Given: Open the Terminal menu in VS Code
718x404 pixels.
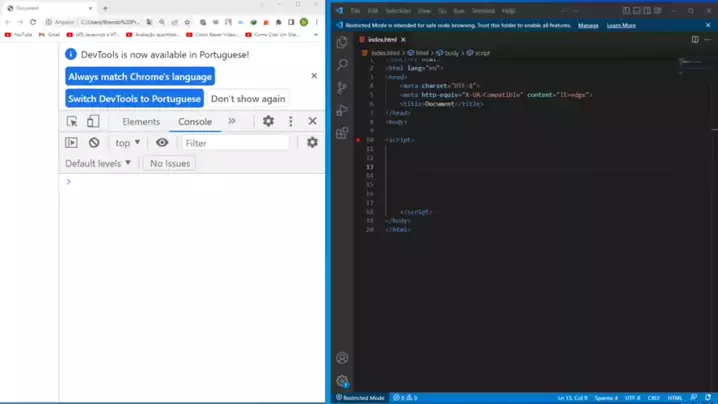Looking at the screenshot, I should pos(483,11).
